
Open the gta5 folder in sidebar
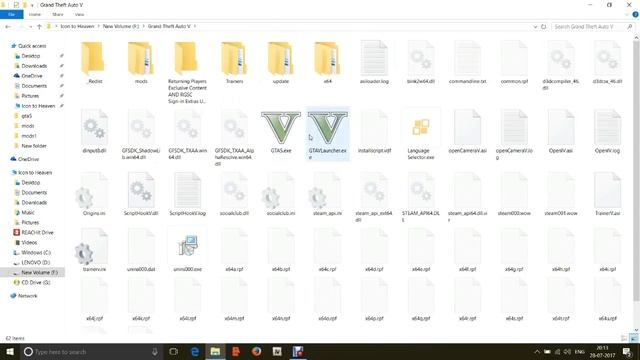[27, 116]
